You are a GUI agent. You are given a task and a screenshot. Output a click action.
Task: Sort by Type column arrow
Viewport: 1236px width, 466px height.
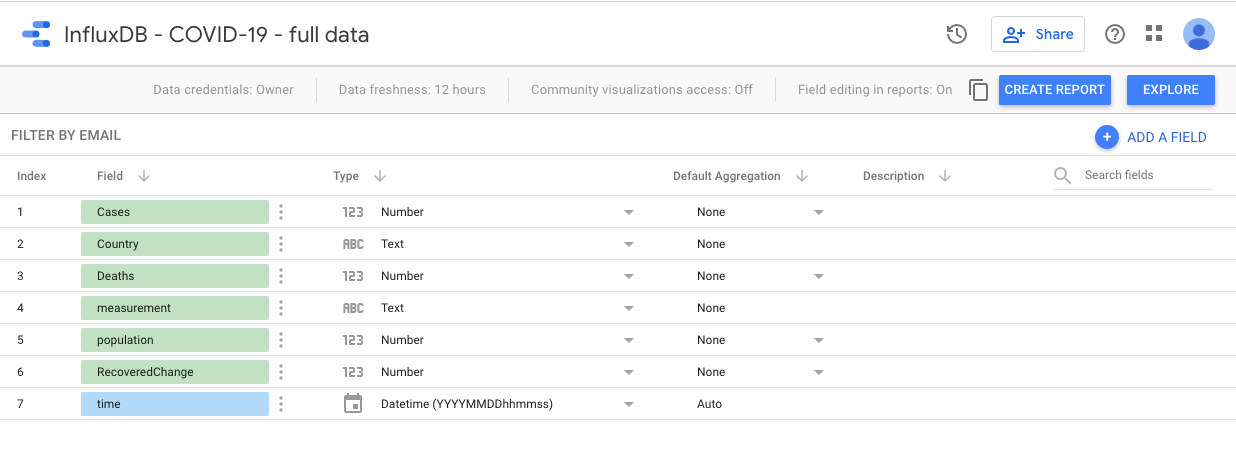[380, 176]
